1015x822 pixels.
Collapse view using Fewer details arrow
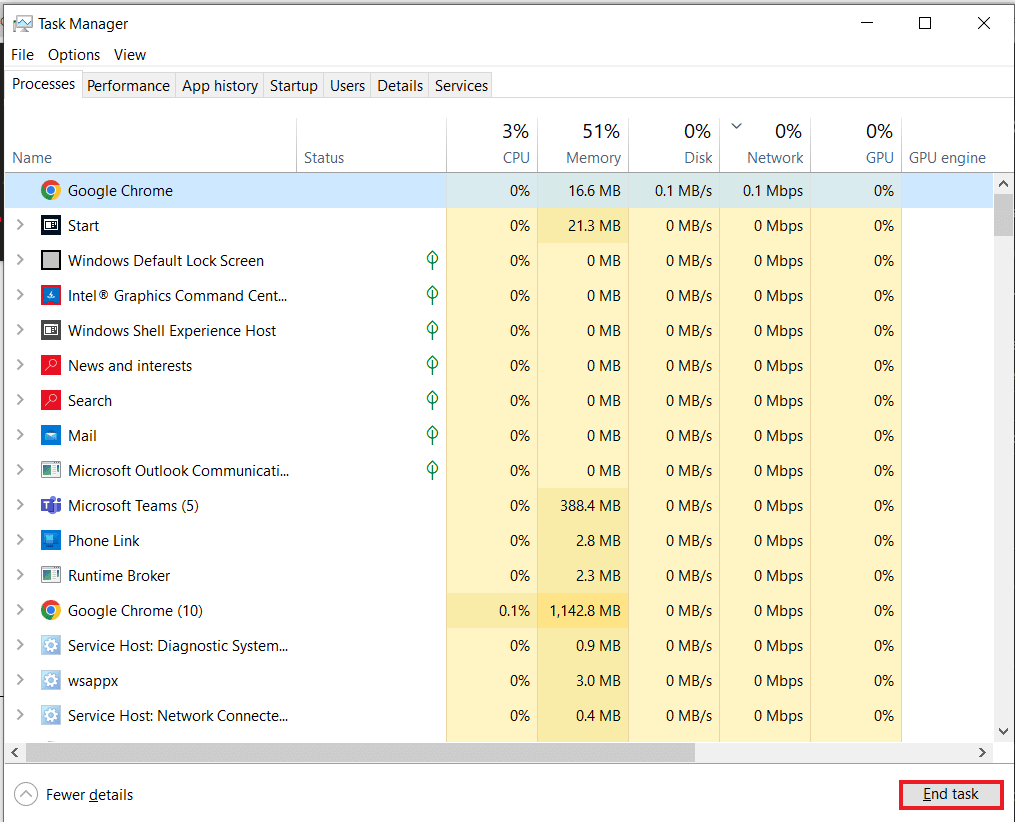(x=27, y=795)
